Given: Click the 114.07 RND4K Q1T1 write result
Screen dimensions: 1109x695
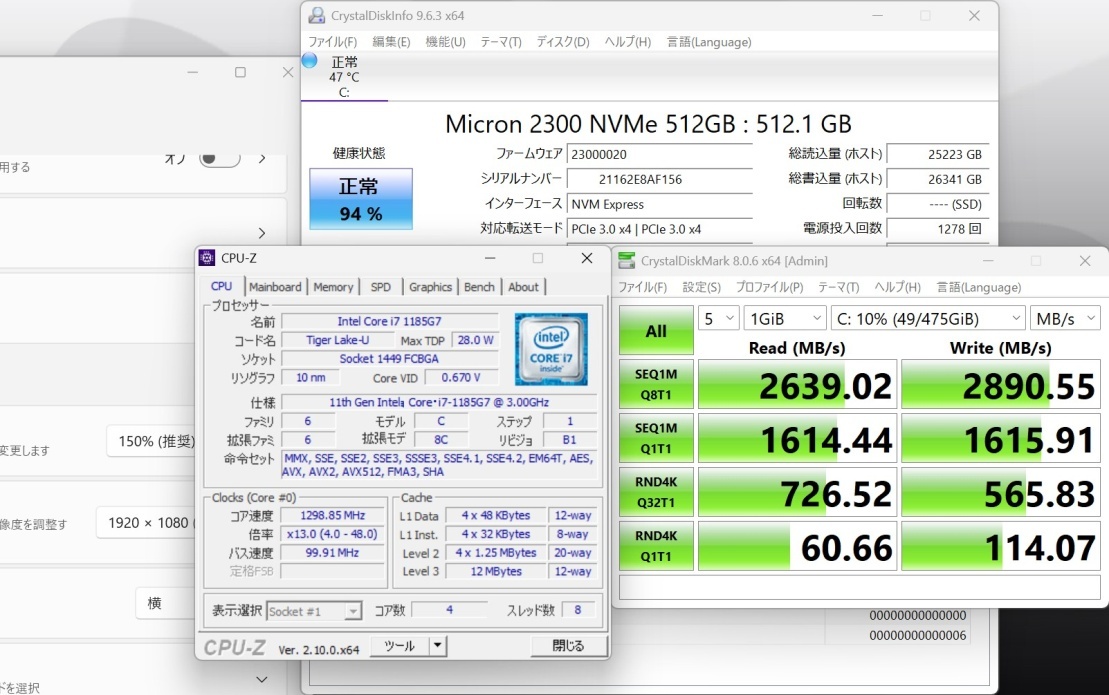Looking at the screenshot, I should coord(1001,546).
